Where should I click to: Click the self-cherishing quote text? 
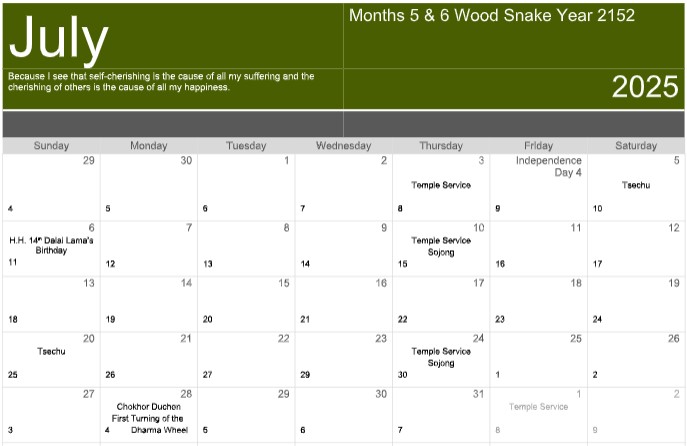pyautogui.click(x=160, y=81)
